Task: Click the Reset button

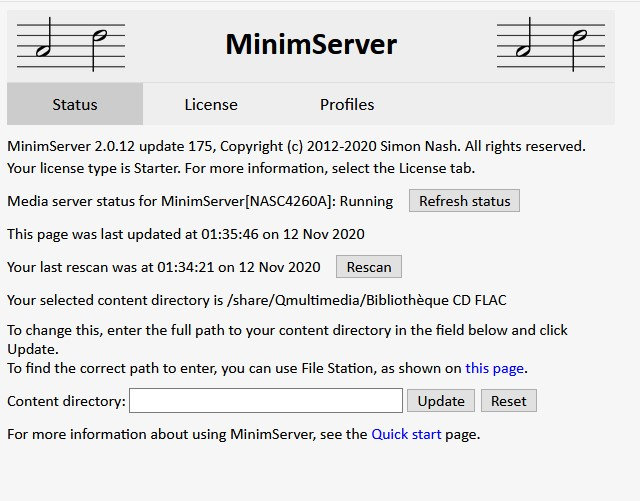Action: click(x=509, y=401)
